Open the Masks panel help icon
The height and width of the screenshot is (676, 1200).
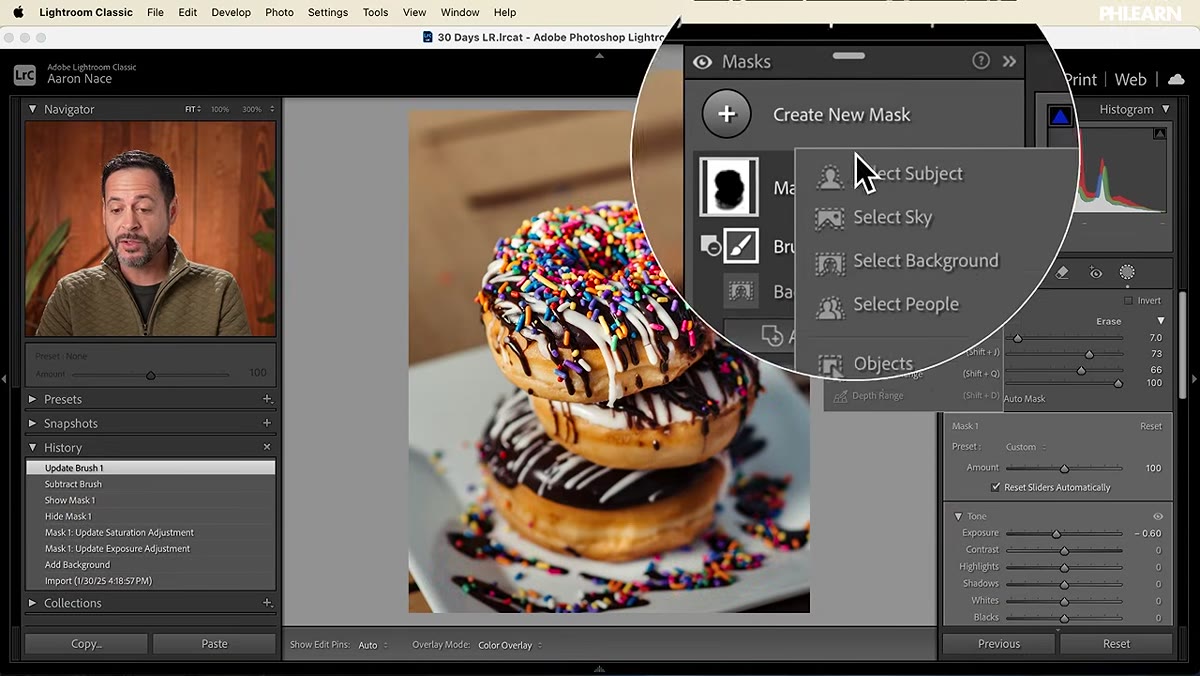[981, 61]
